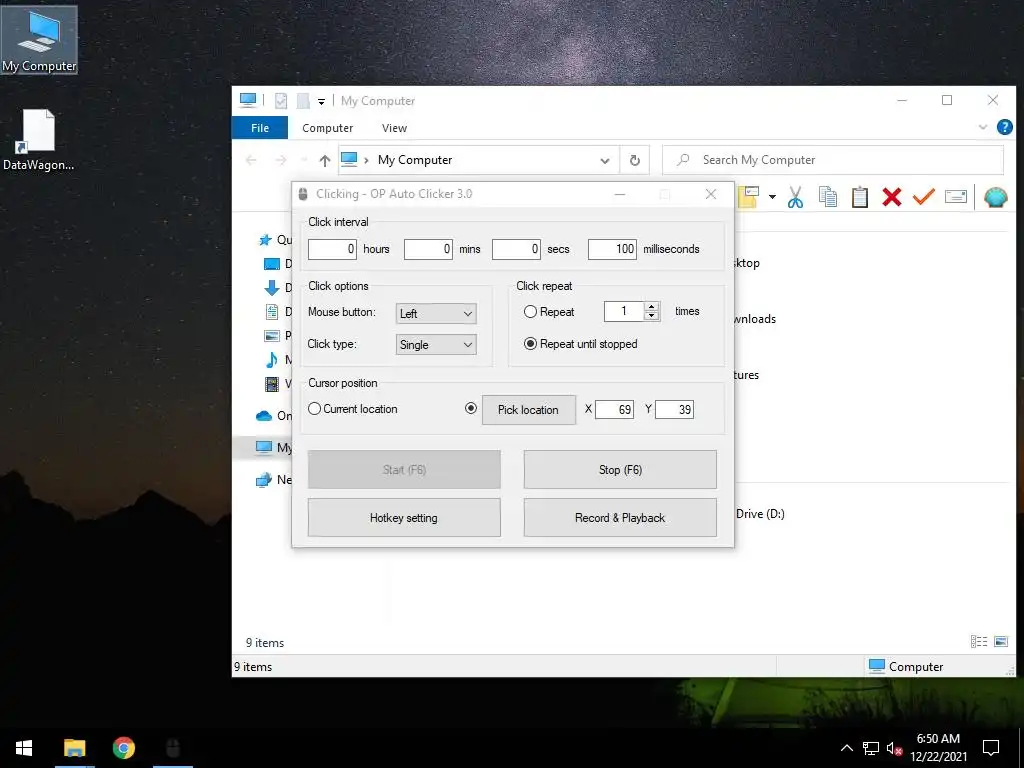Open the Customize Quick Access Toolbar dropdown arrow
The height and width of the screenshot is (768, 1024).
[x=321, y=101]
